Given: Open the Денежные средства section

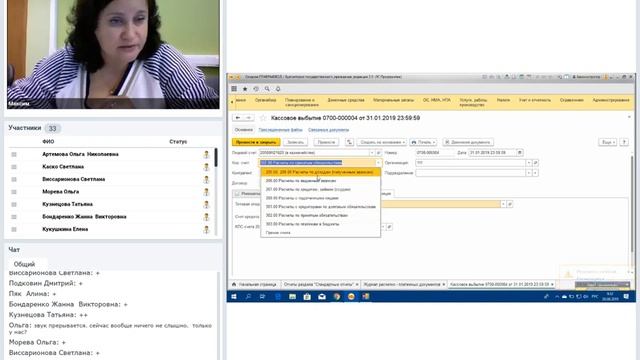Looking at the screenshot, I should (346, 100).
